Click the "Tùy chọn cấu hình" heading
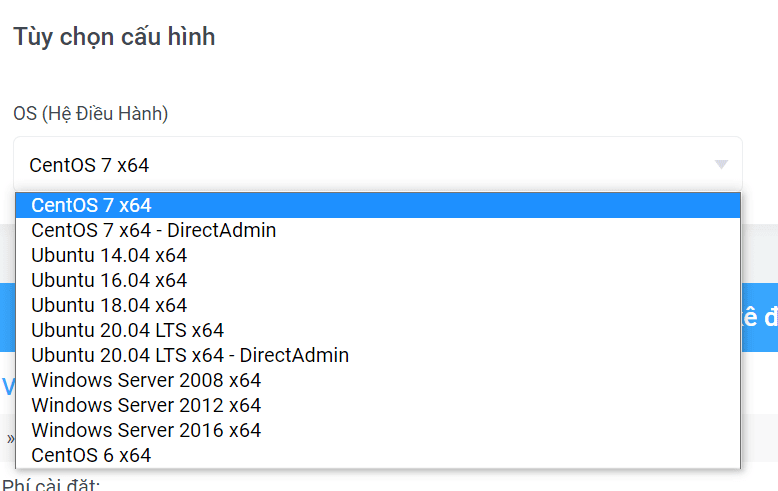The image size is (778, 491). 114,38
